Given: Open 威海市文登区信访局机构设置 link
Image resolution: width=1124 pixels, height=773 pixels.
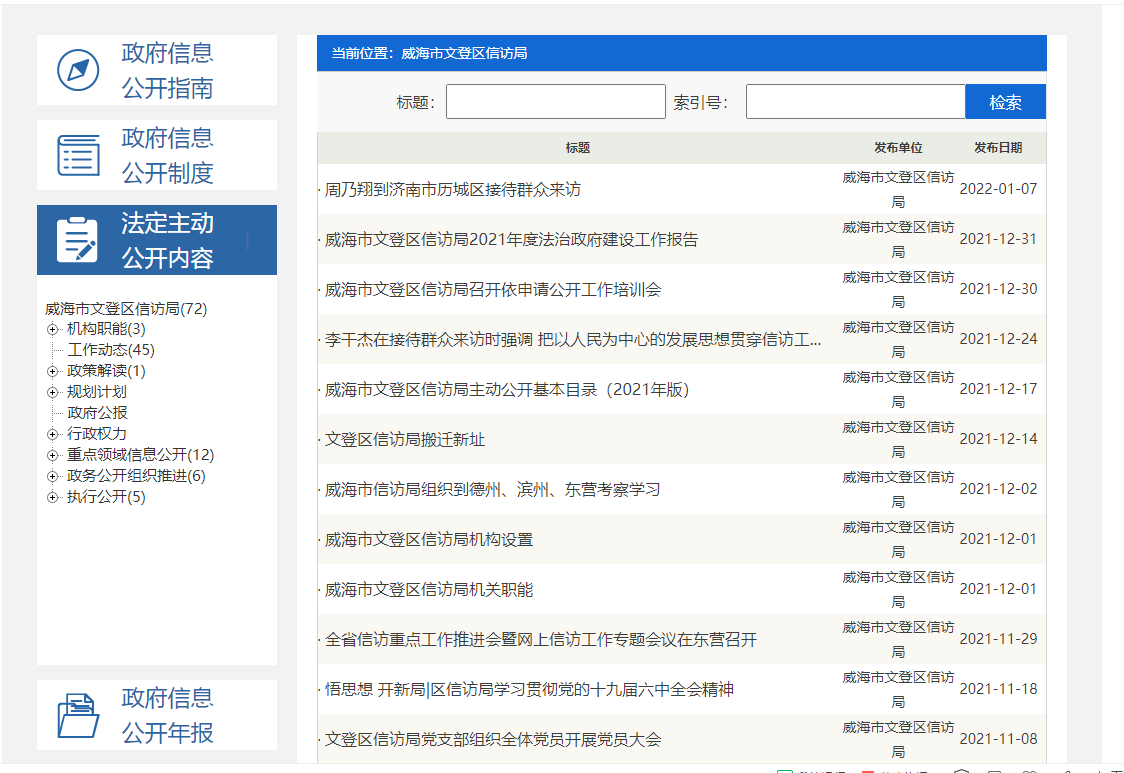Looking at the screenshot, I should pos(429,539).
